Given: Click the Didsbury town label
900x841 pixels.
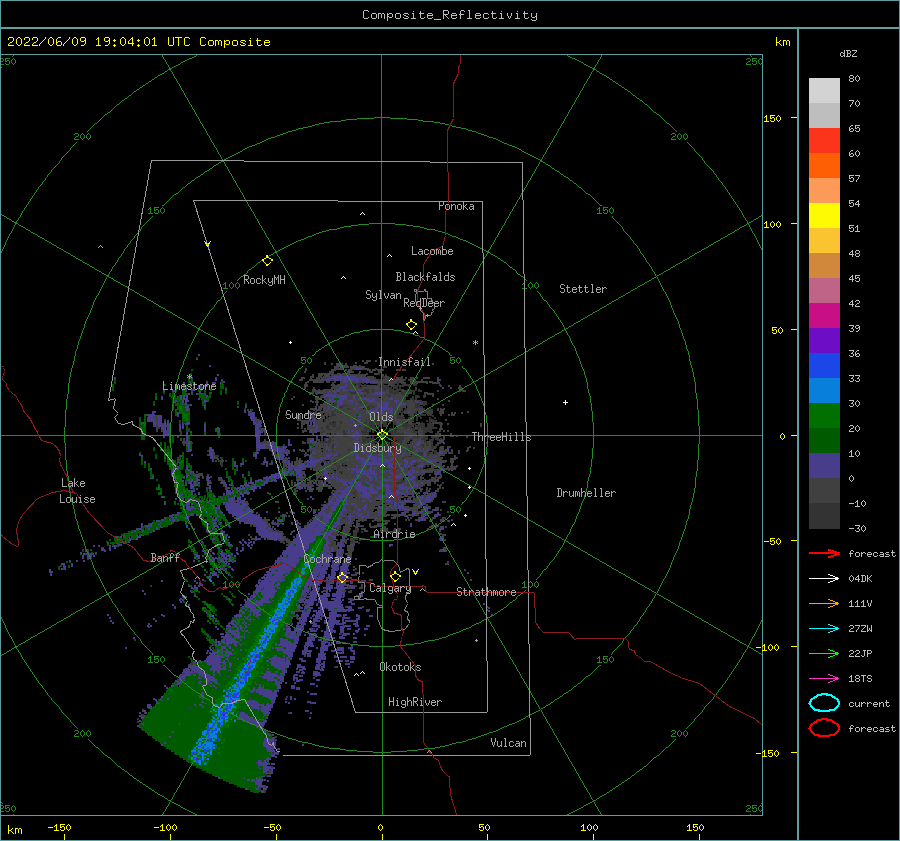Looking at the screenshot, I should 377,448.
